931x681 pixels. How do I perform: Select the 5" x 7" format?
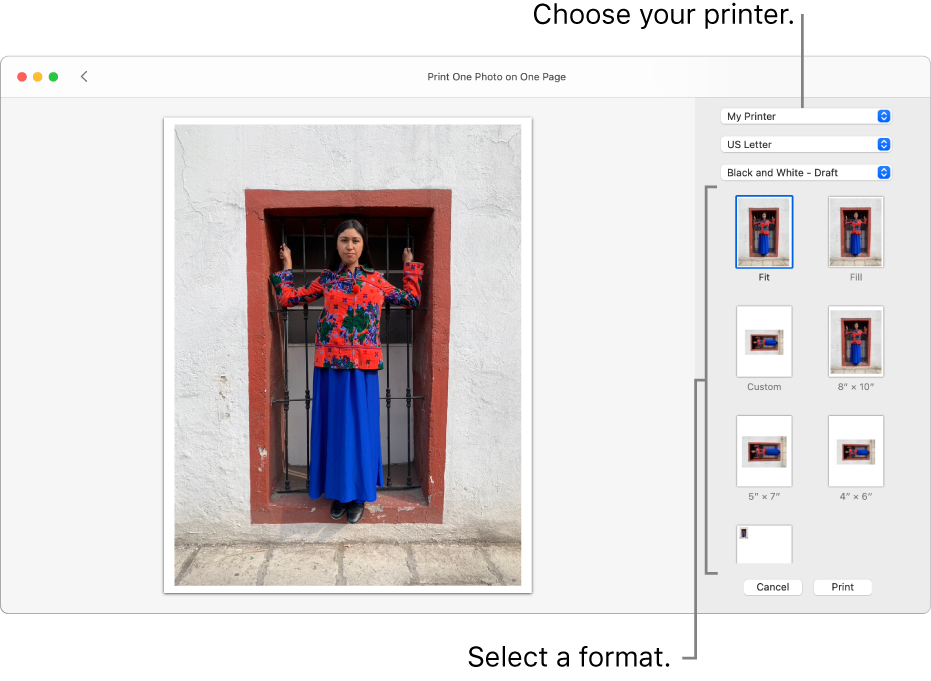click(x=764, y=451)
